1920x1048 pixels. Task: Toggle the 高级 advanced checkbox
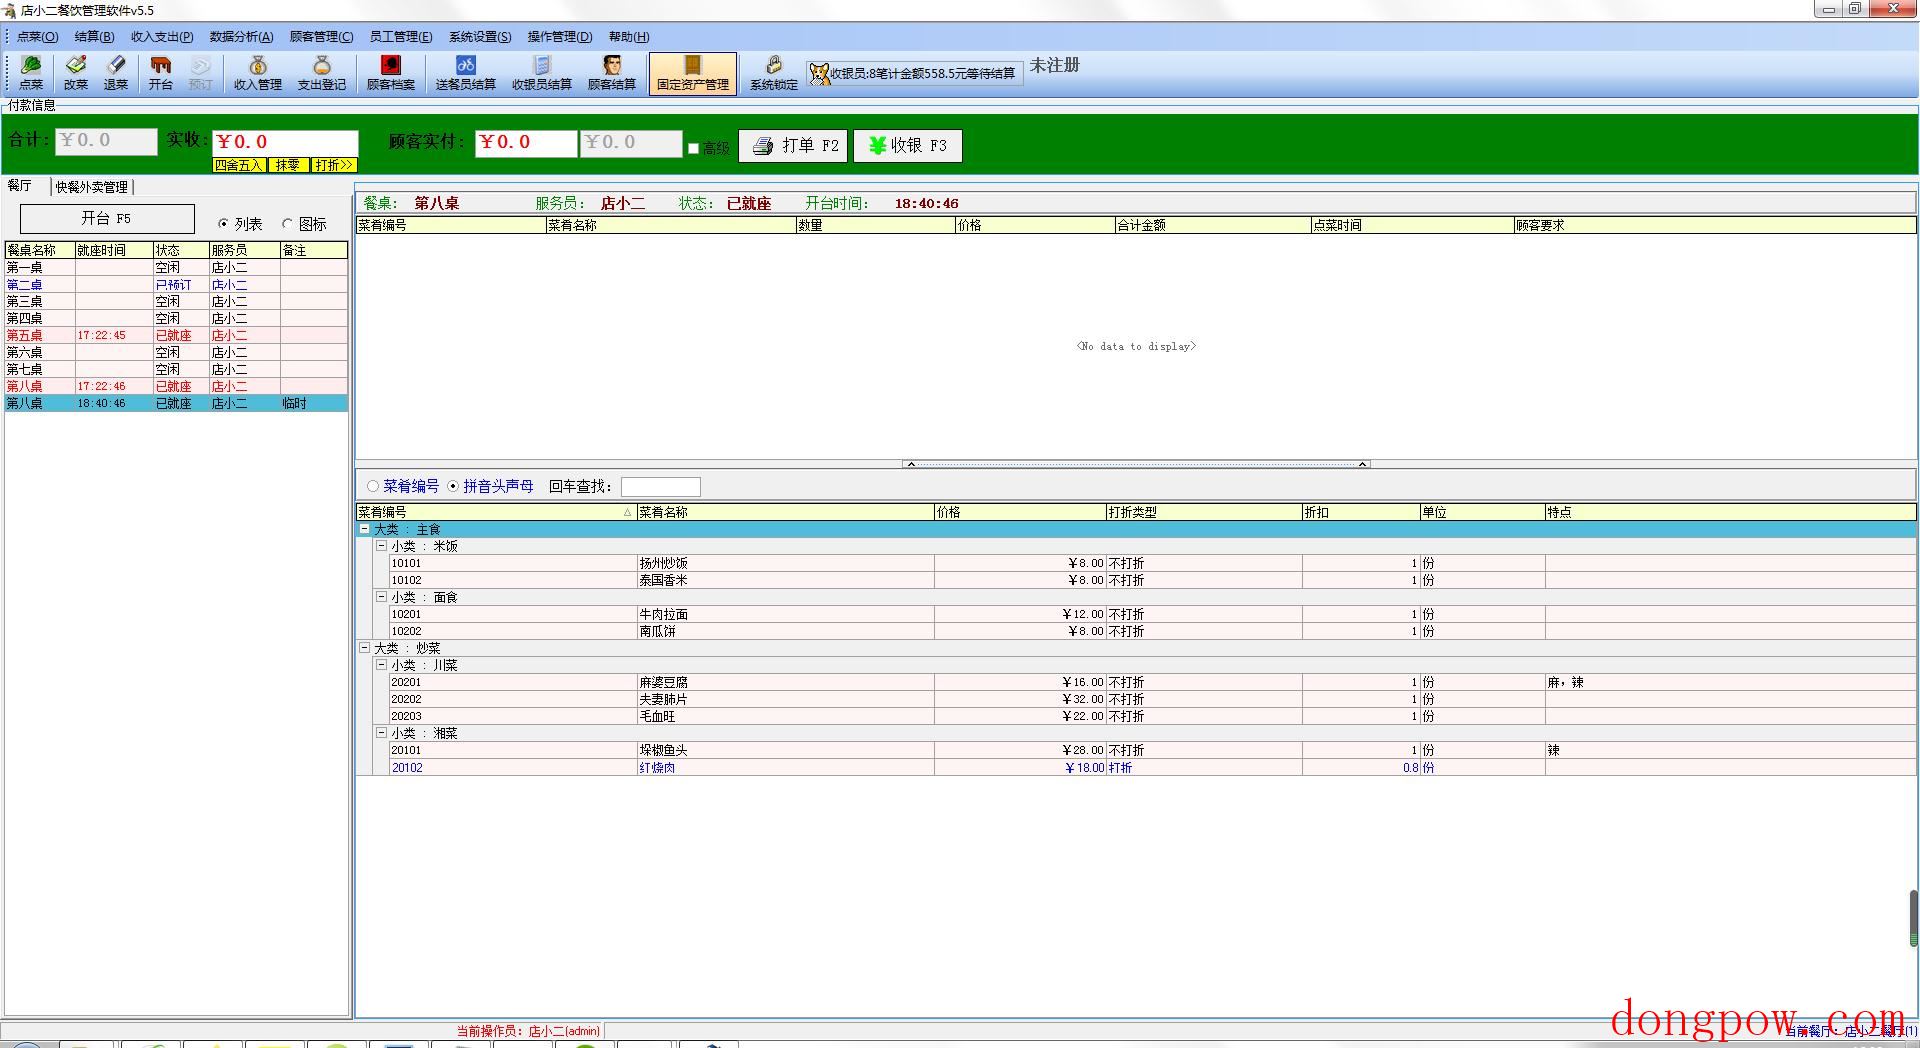[x=693, y=148]
